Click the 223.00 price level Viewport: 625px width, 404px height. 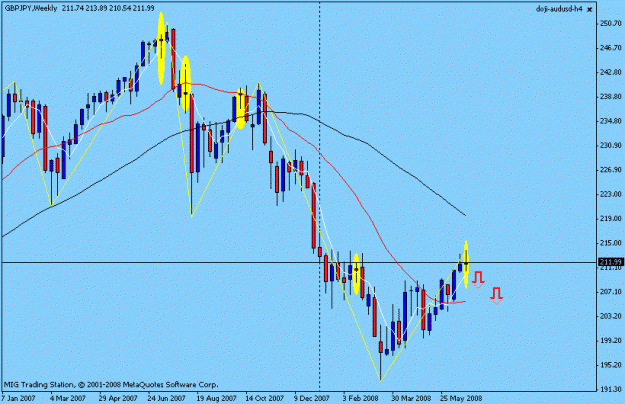pos(611,194)
